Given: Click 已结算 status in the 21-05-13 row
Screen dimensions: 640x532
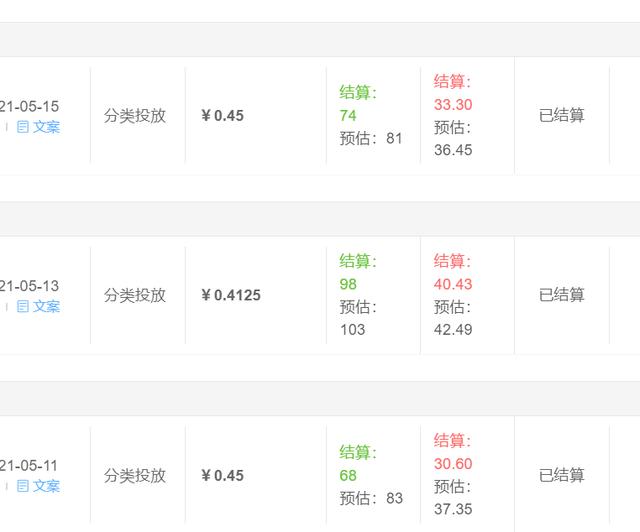Looking at the screenshot, I should tap(562, 295).
